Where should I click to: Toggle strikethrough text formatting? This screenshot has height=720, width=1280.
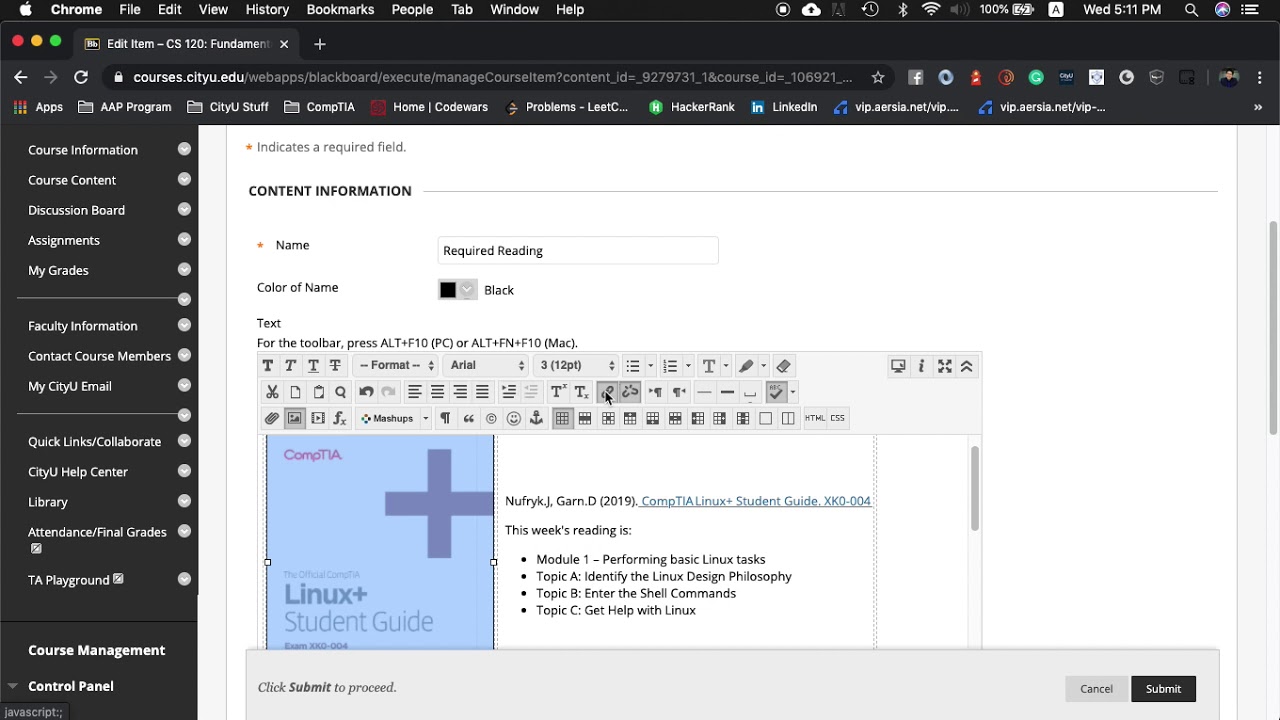click(335, 366)
